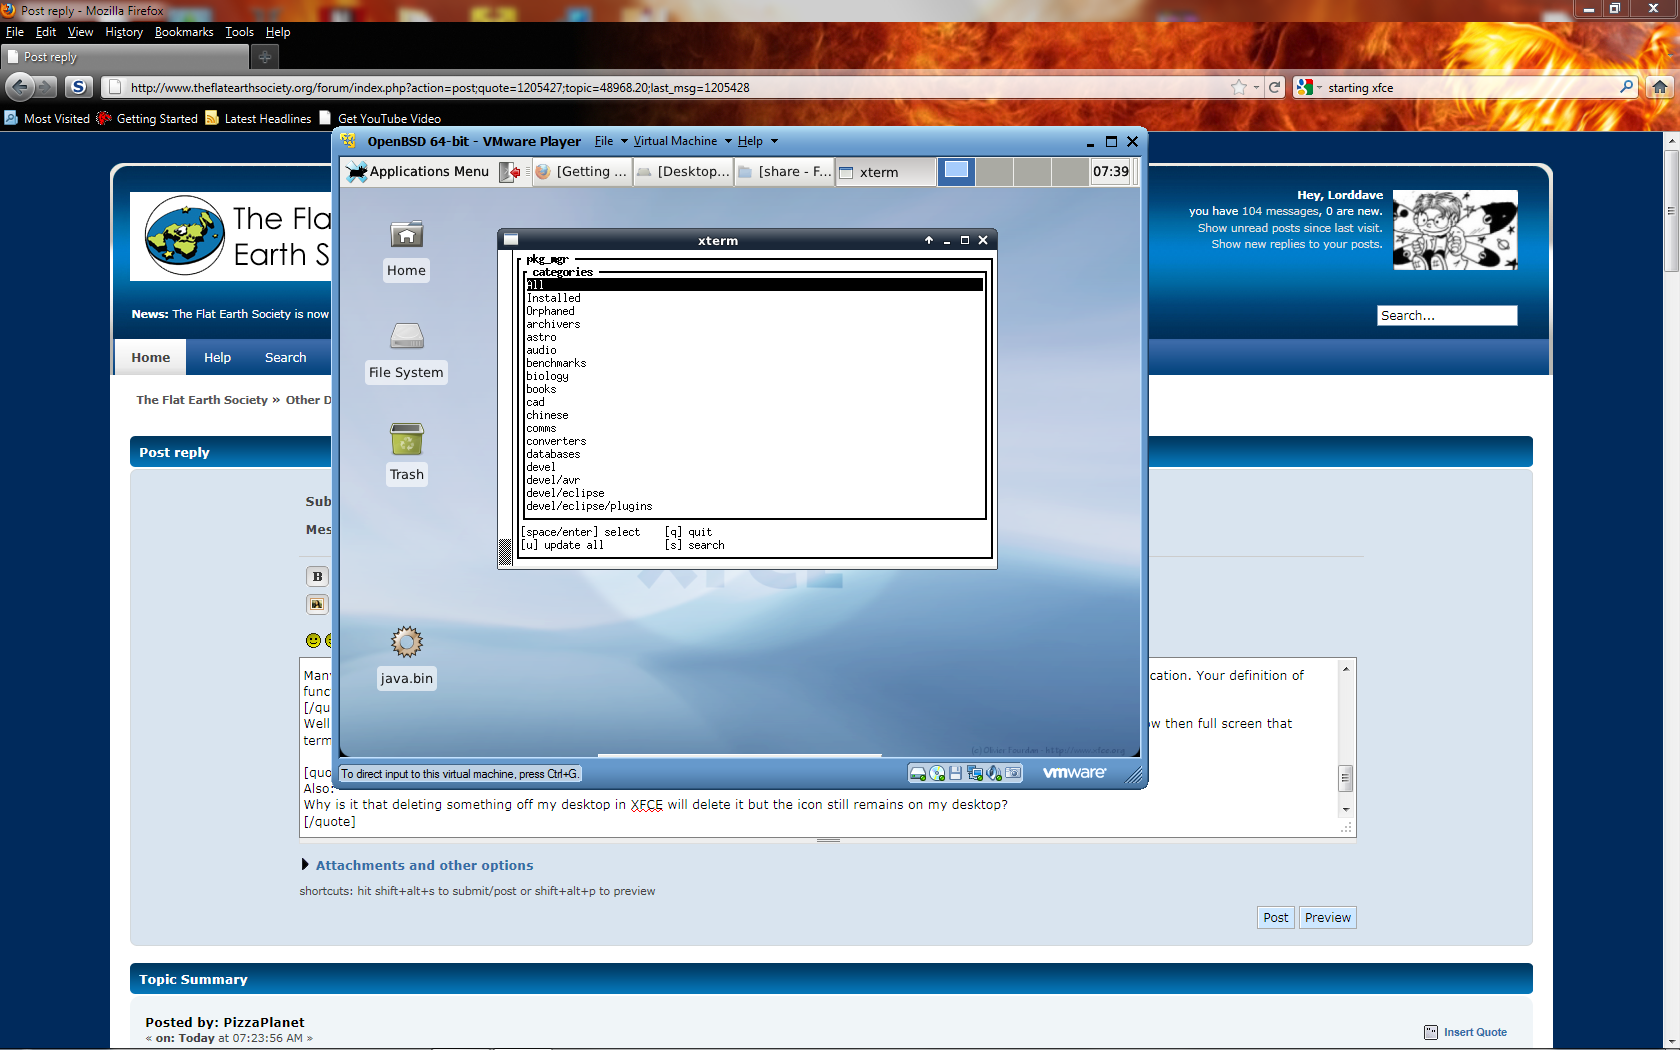Open the search engine selector dropdown

click(1308, 87)
